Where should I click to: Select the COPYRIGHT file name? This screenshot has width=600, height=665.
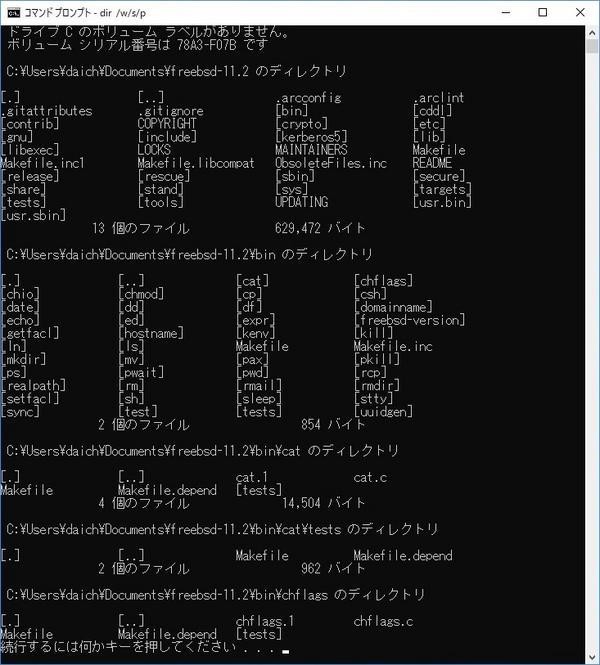(x=167, y=124)
